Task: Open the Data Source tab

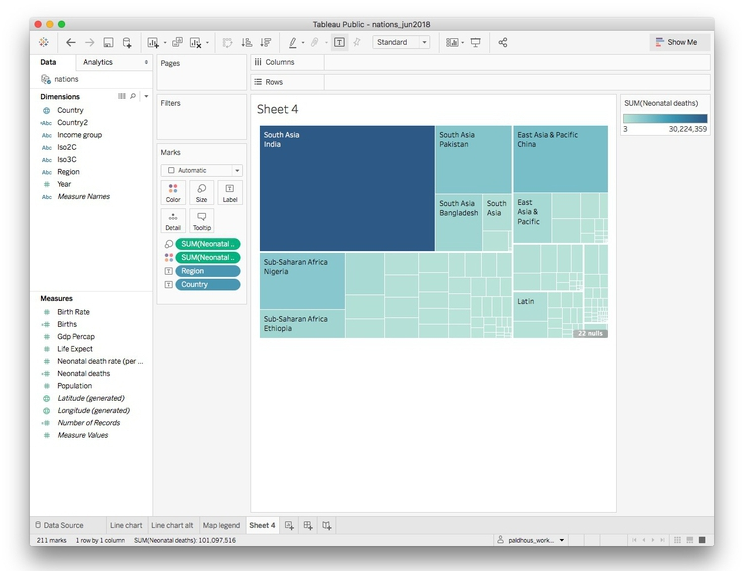Action: (59, 525)
